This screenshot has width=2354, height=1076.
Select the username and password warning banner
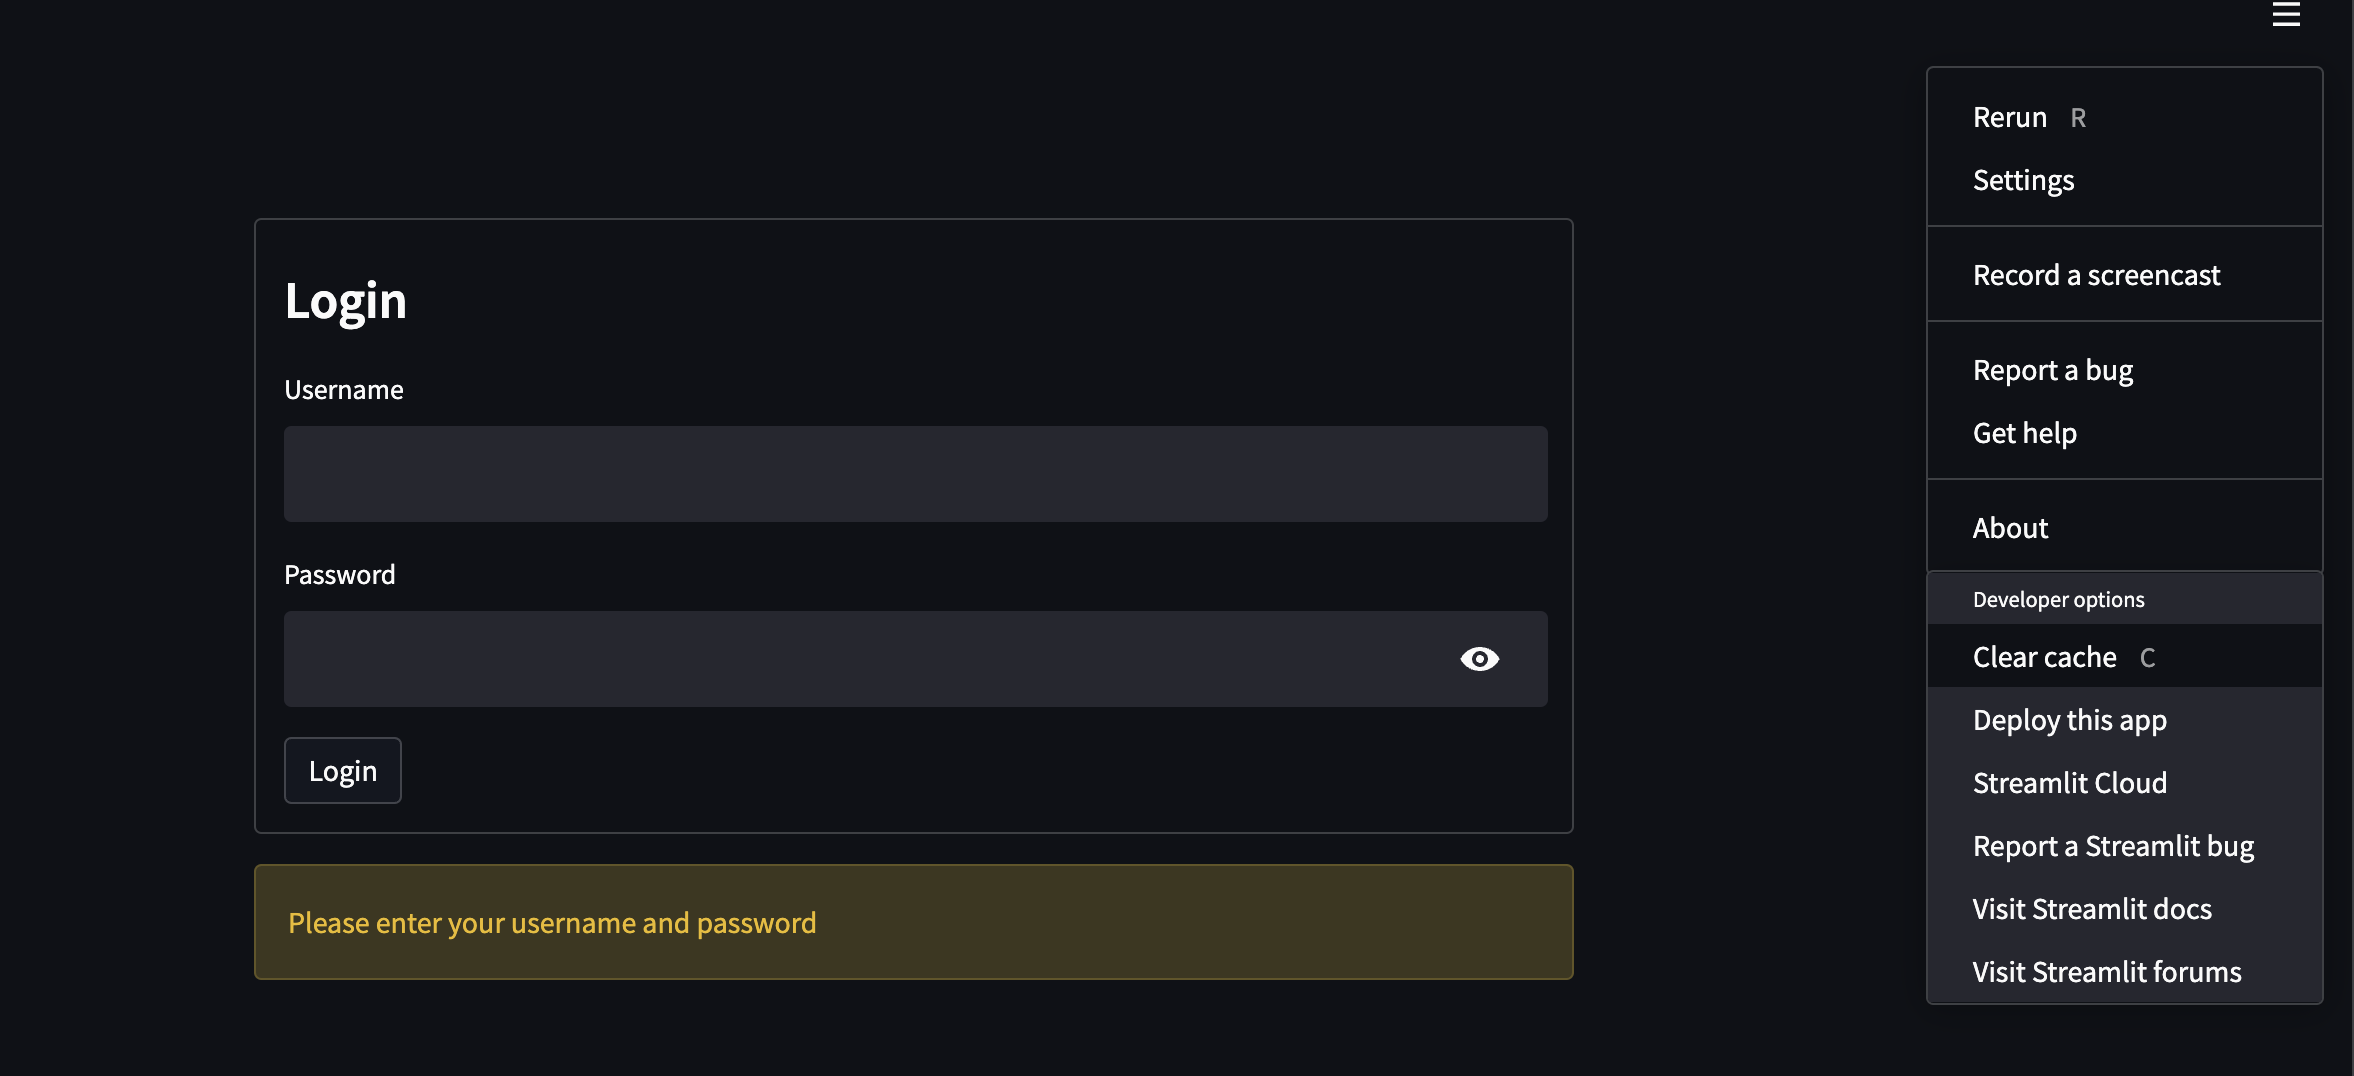(x=914, y=921)
